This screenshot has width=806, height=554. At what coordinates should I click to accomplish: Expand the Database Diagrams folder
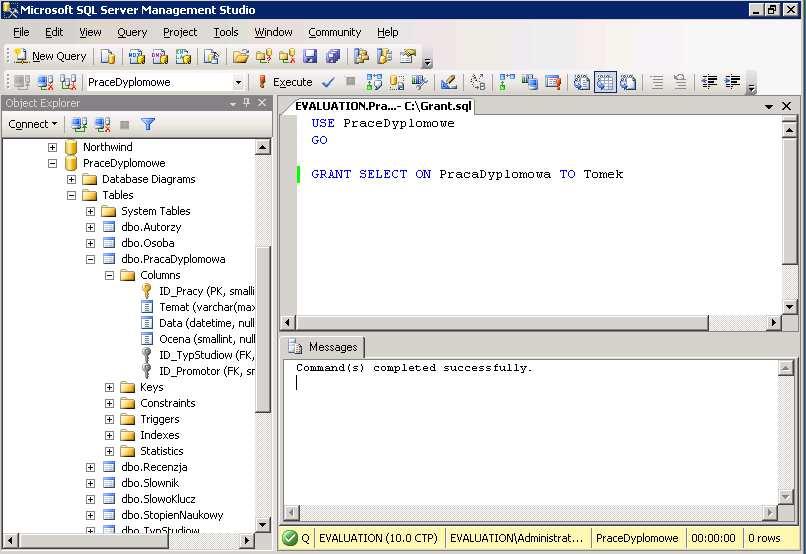pyautogui.click(x=71, y=179)
